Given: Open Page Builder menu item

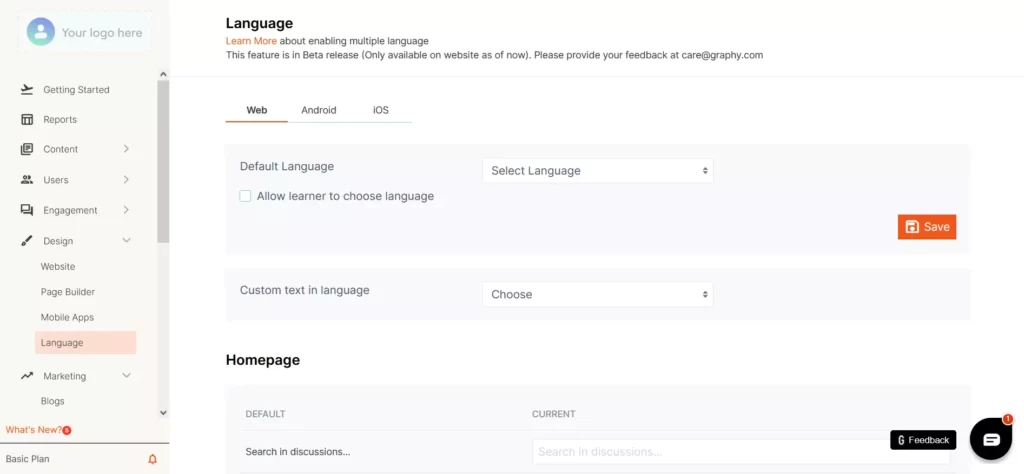Looking at the screenshot, I should [x=68, y=292].
